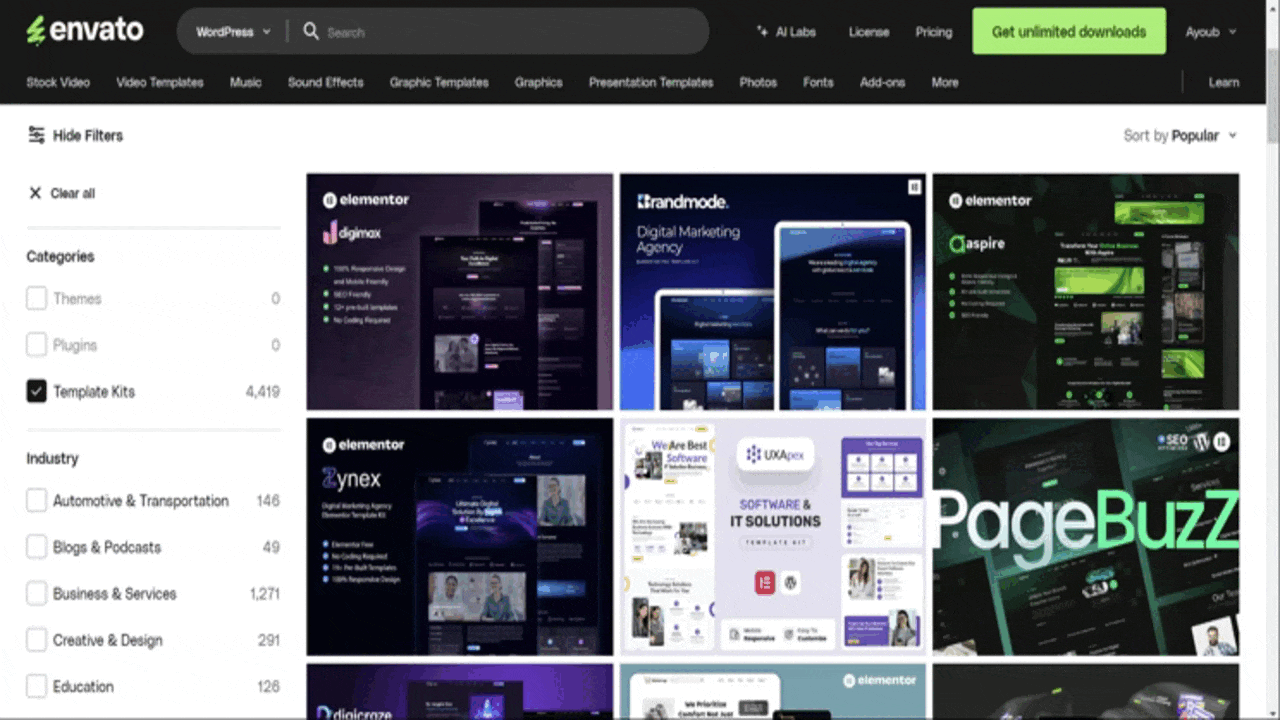
Task: Open the Sort by Popular dropdown
Action: click(1180, 135)
